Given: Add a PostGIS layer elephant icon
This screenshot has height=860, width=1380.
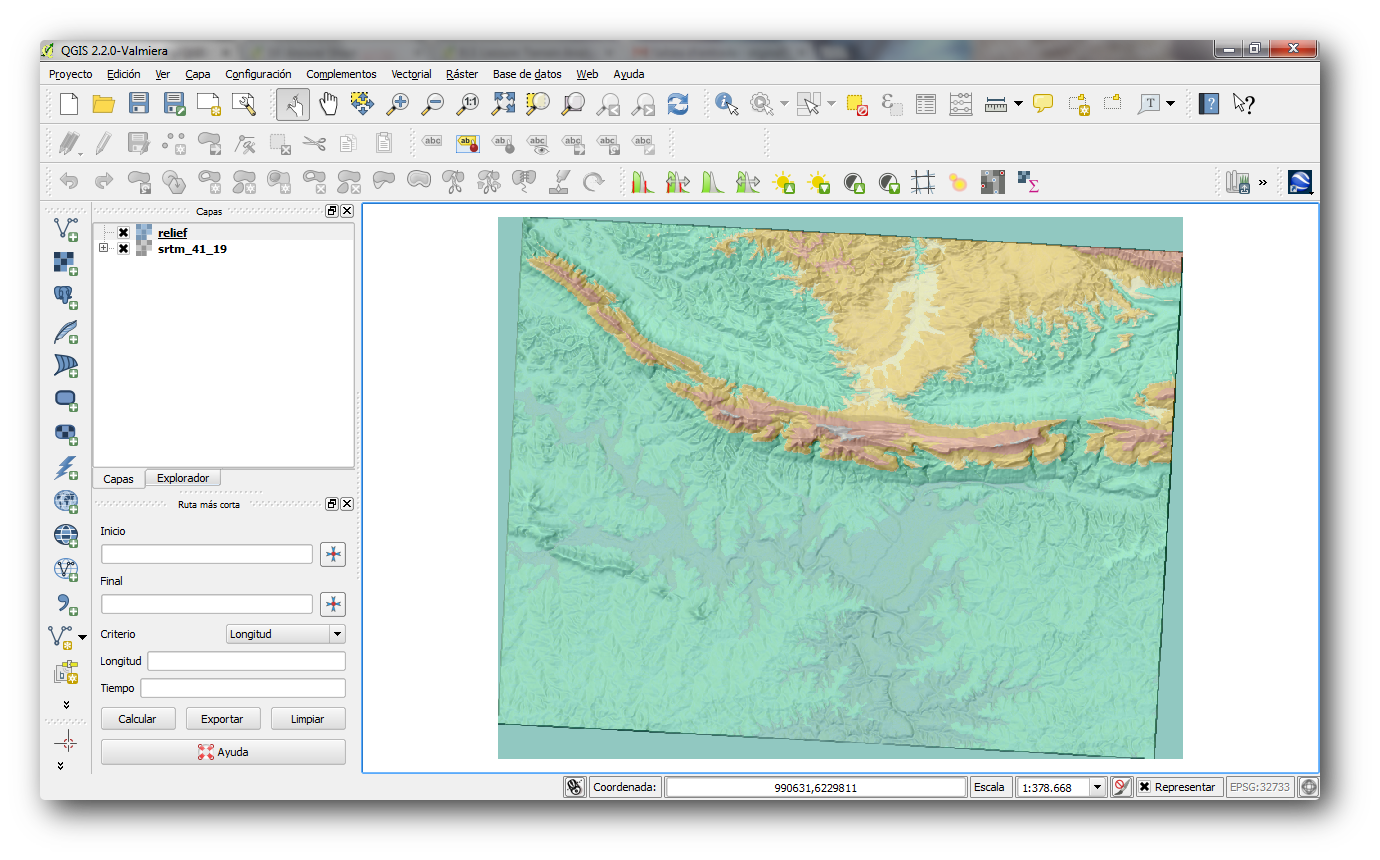Looking at the screenshot, I should pos(66,297).
